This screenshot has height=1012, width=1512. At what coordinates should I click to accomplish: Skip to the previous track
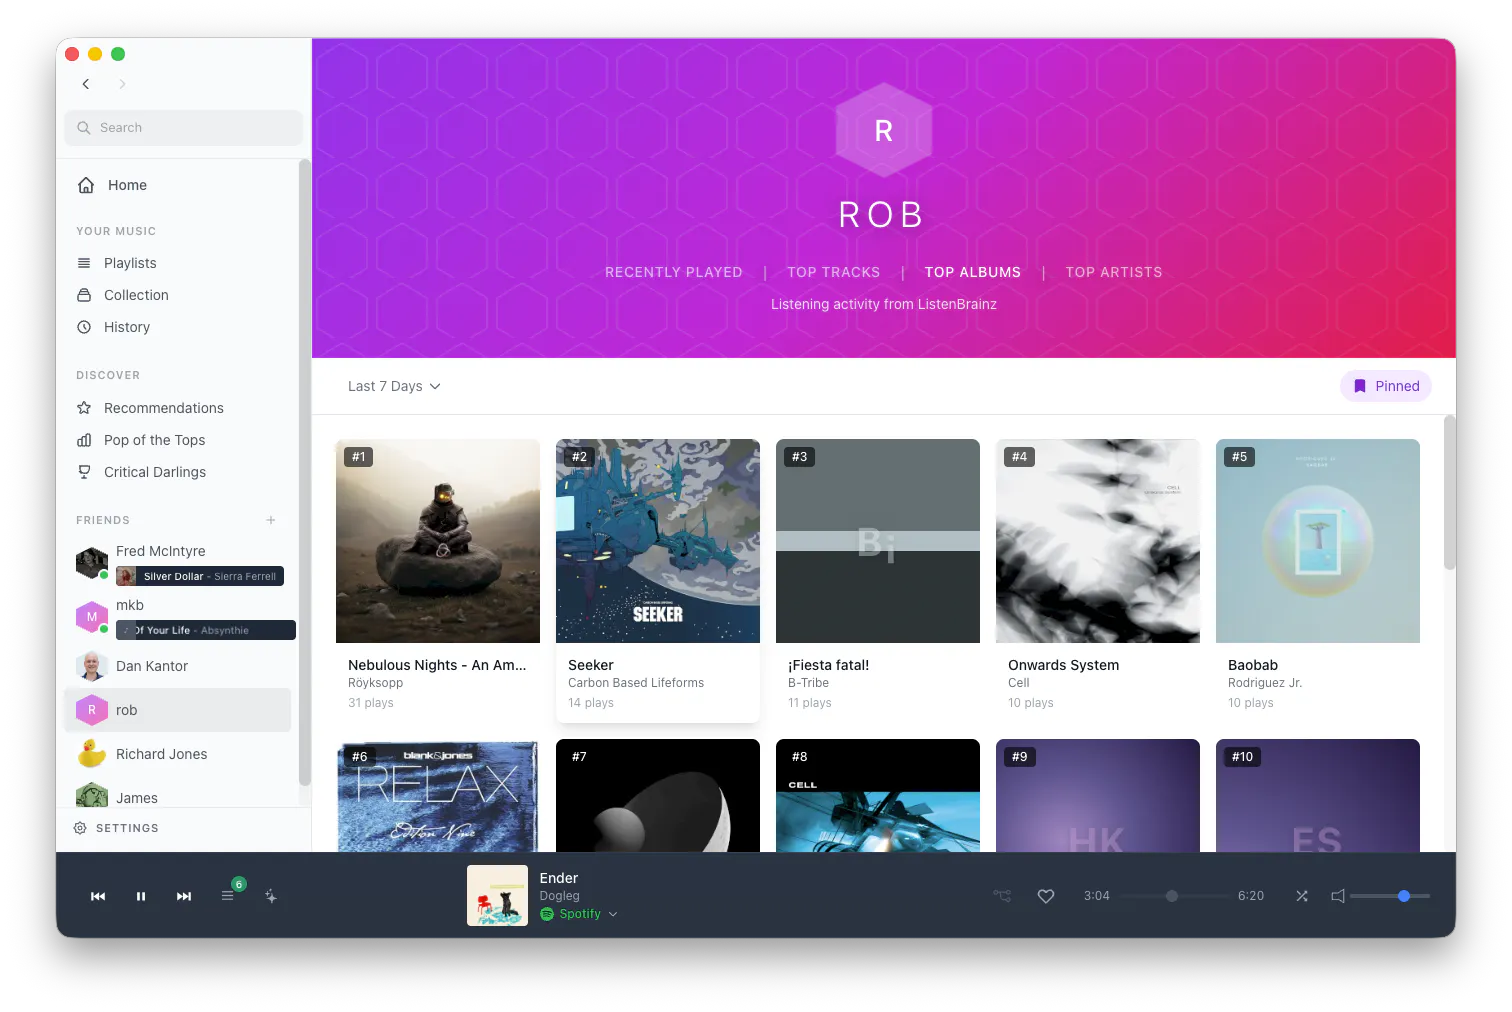pyautogui.click(x=98, y=896)
